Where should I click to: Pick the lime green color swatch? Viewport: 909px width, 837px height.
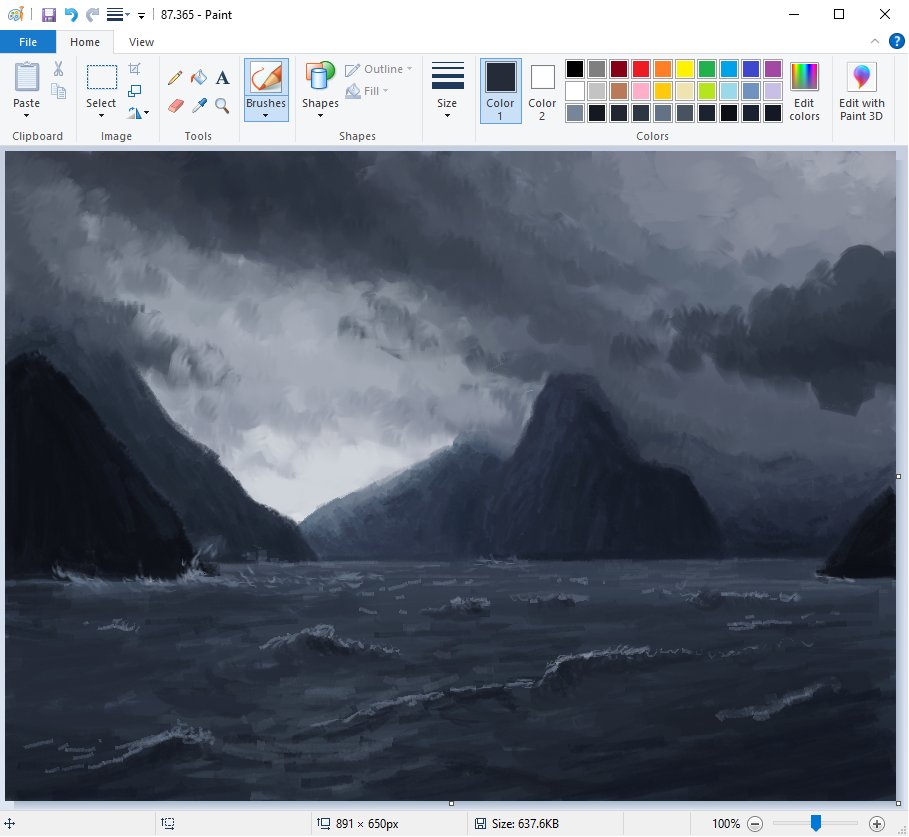(x=707, y=91)
